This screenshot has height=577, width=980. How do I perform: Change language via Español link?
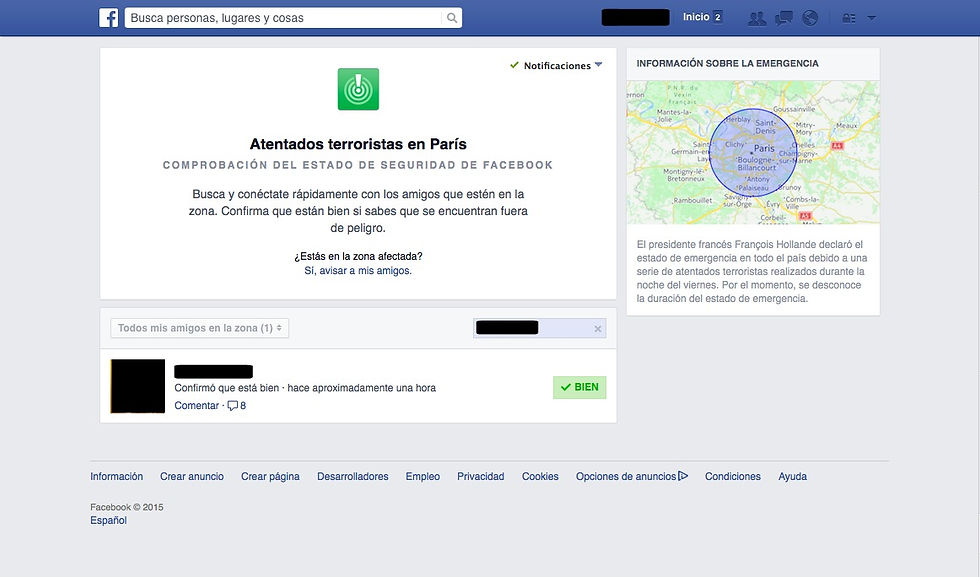pyautogui.click(x=108, y=521)
